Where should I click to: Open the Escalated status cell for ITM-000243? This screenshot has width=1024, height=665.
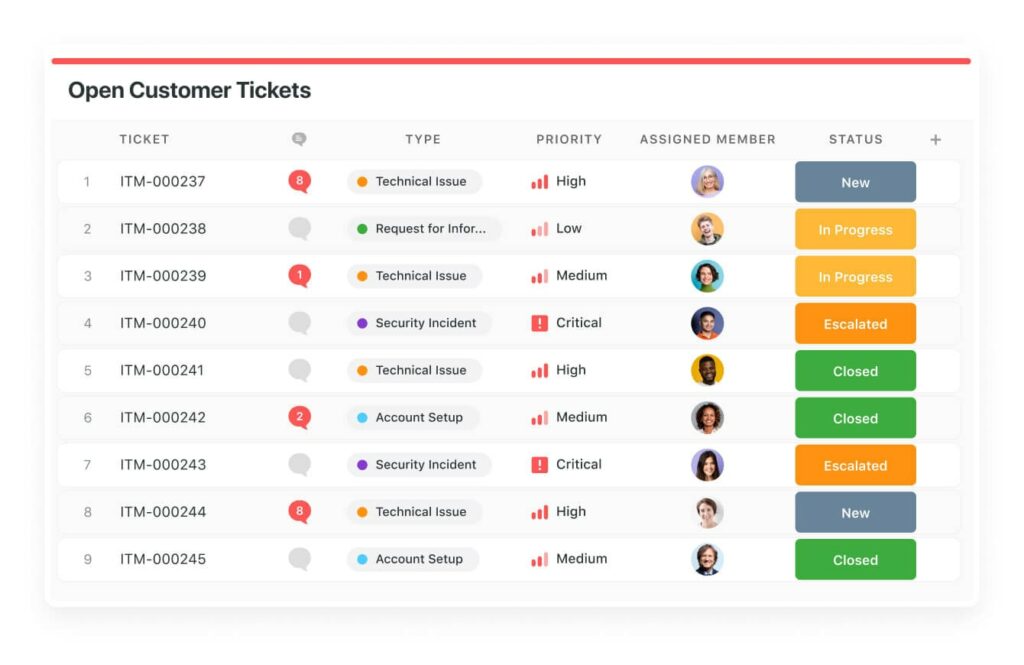(x=855, y=465)
